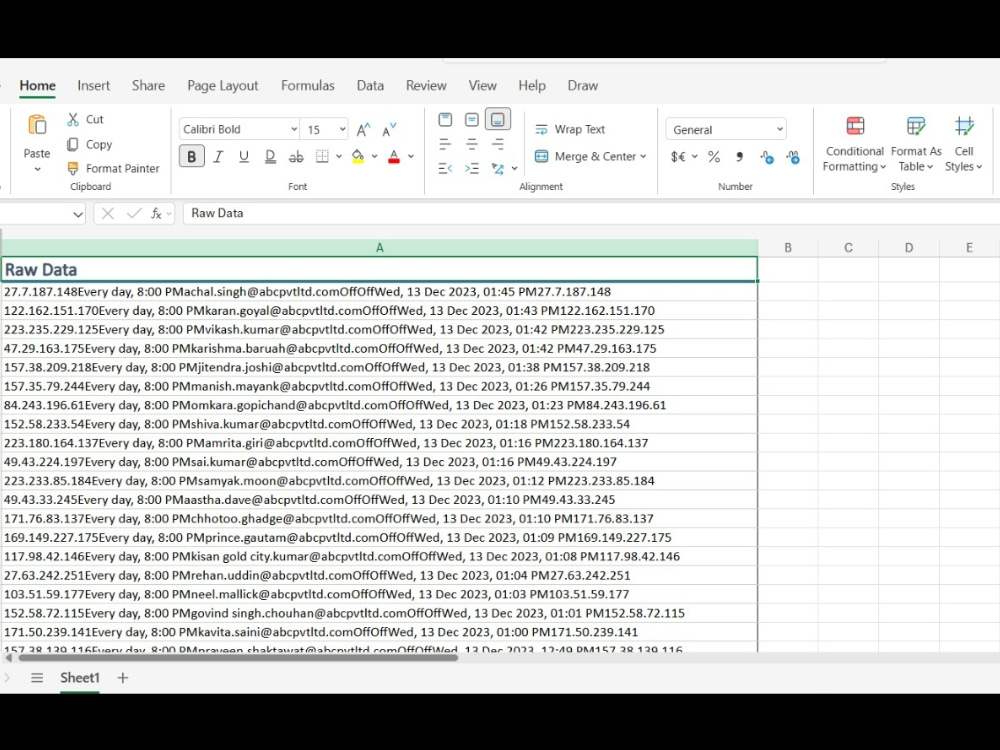Expand Merge & Center dropdown arrow
The height and width of the screenshot is (750, 1000).
[x=643, y=157]
